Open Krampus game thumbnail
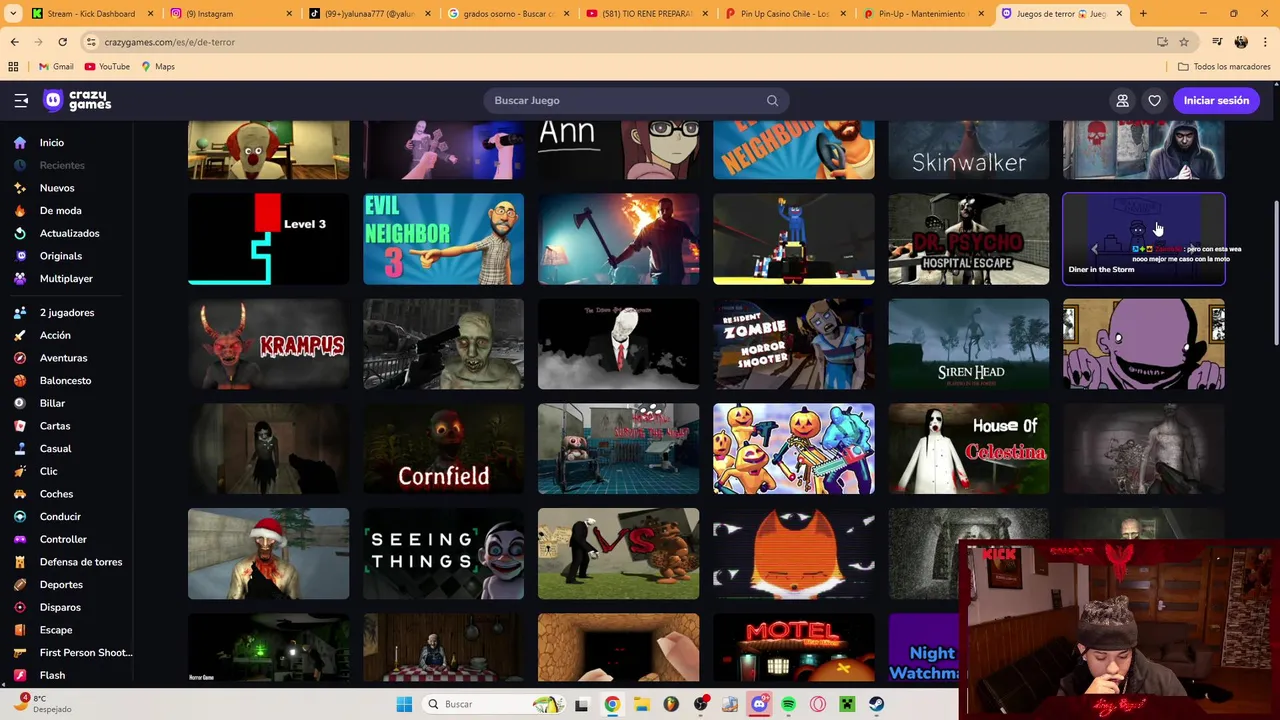 tap(268, 344)
